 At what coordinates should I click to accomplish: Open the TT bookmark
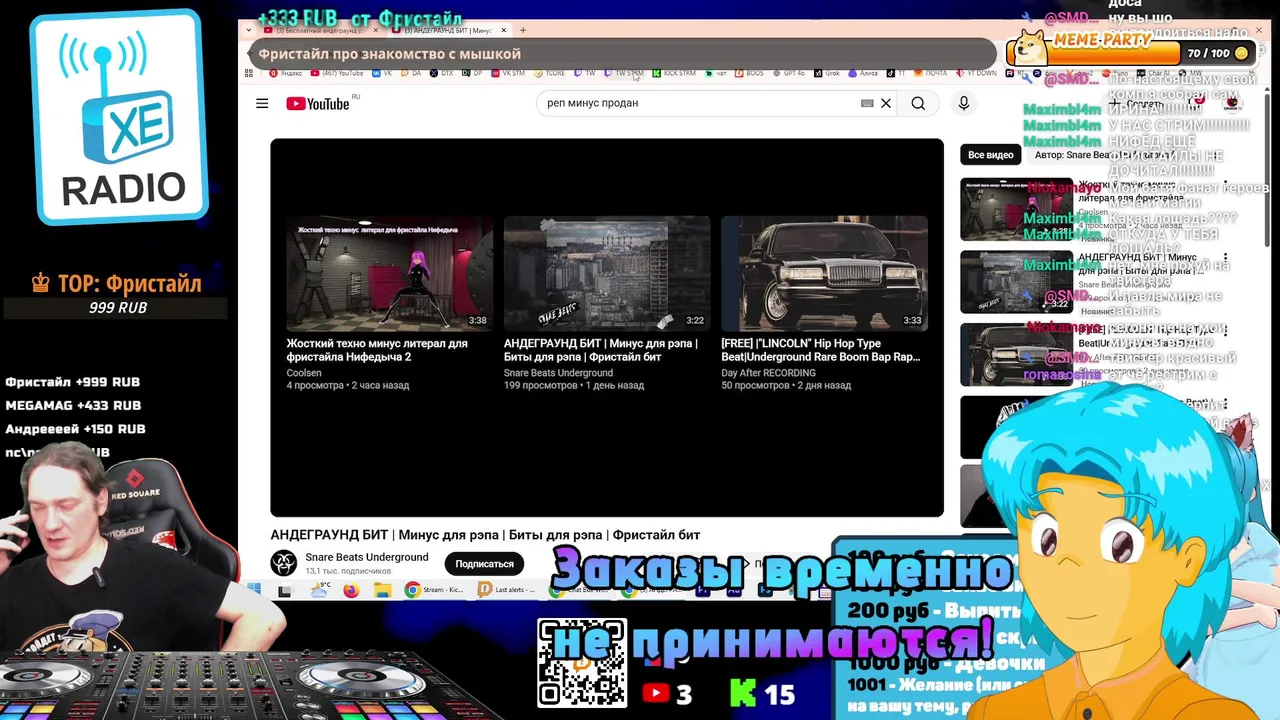(x=896, y=73)
